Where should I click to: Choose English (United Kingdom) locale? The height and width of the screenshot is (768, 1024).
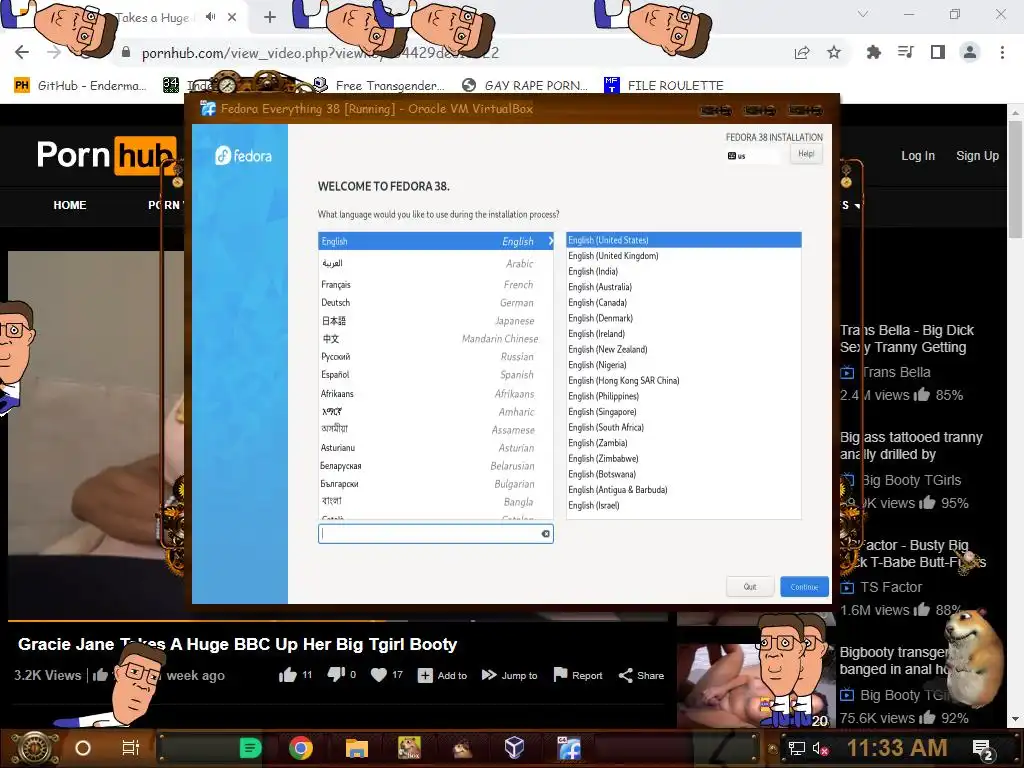coord(684,255)
